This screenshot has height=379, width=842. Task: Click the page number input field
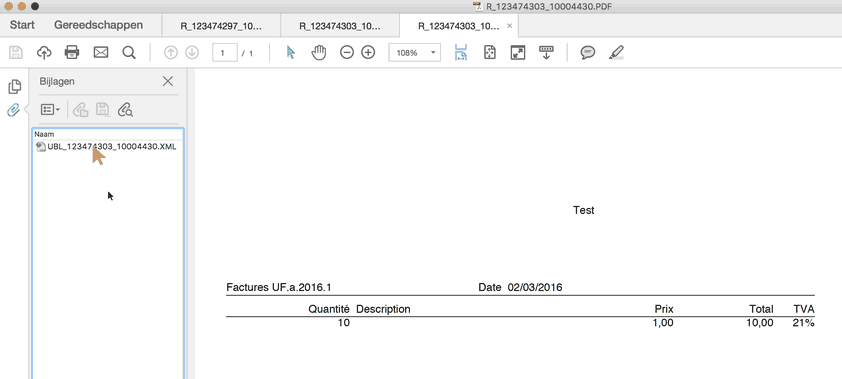point(225,53)
